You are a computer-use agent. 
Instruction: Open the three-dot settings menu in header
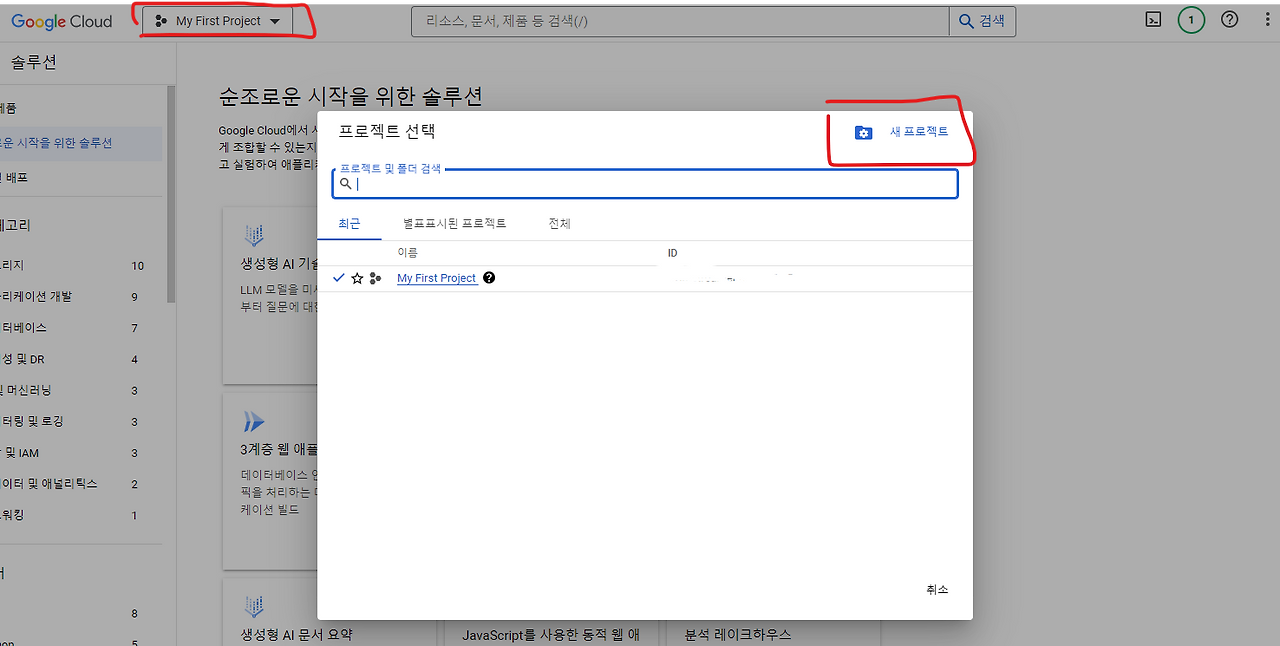point(1268,20)
